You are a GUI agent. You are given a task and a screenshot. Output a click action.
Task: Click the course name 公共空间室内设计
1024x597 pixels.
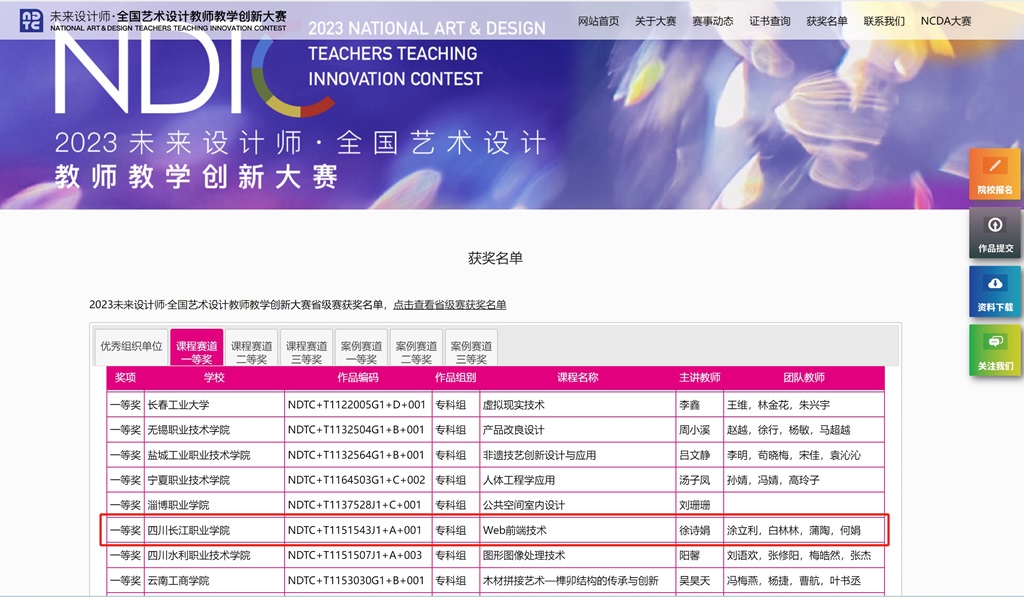[x=524, y=505]
